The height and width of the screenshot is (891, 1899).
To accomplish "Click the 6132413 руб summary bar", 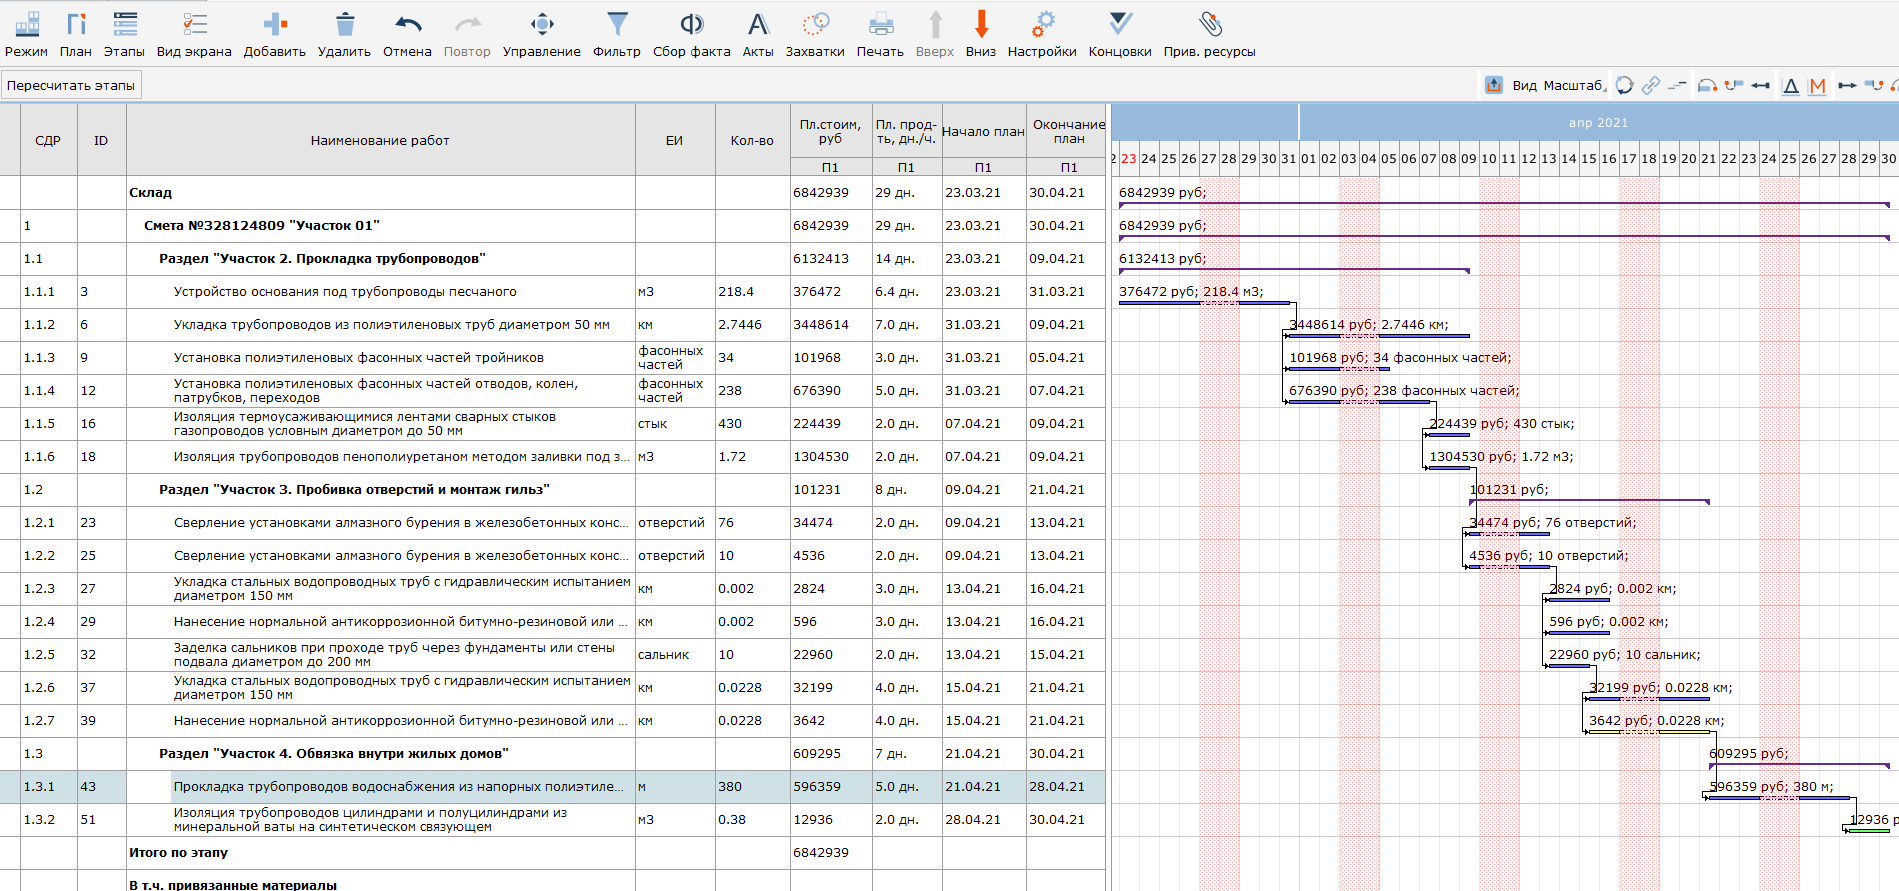I will tap(1294, 269).
